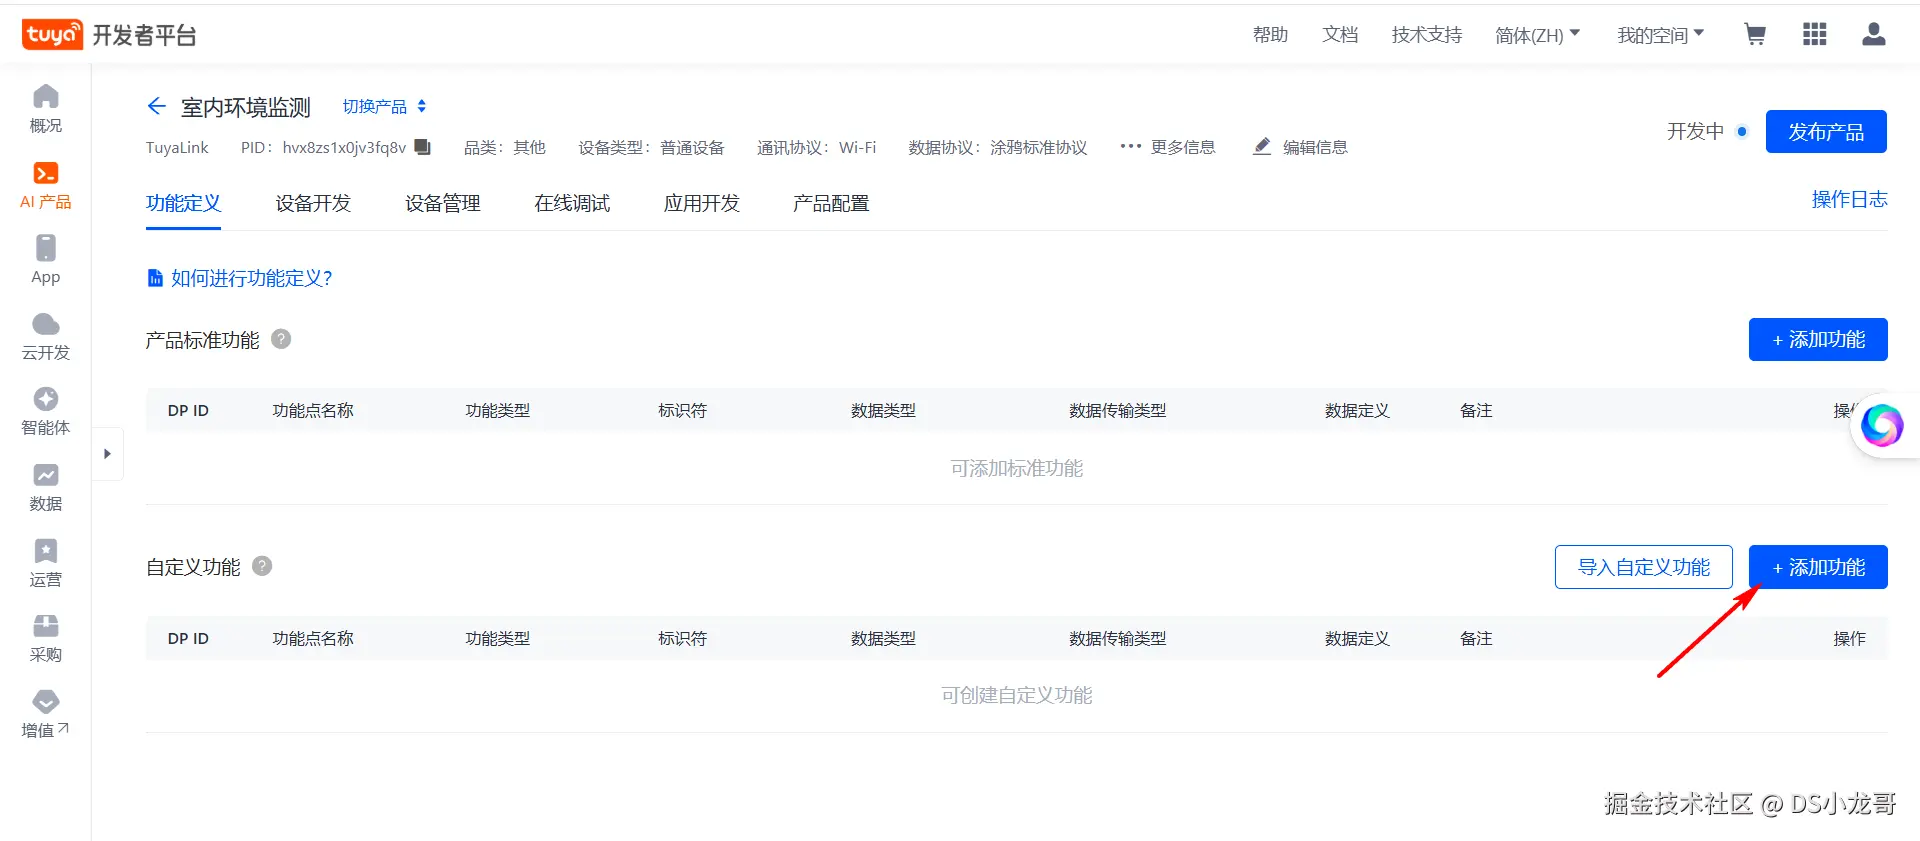Select the 功能定义 tab
The width and height of the screenshot is (1920, 841).
click(183, 203)
